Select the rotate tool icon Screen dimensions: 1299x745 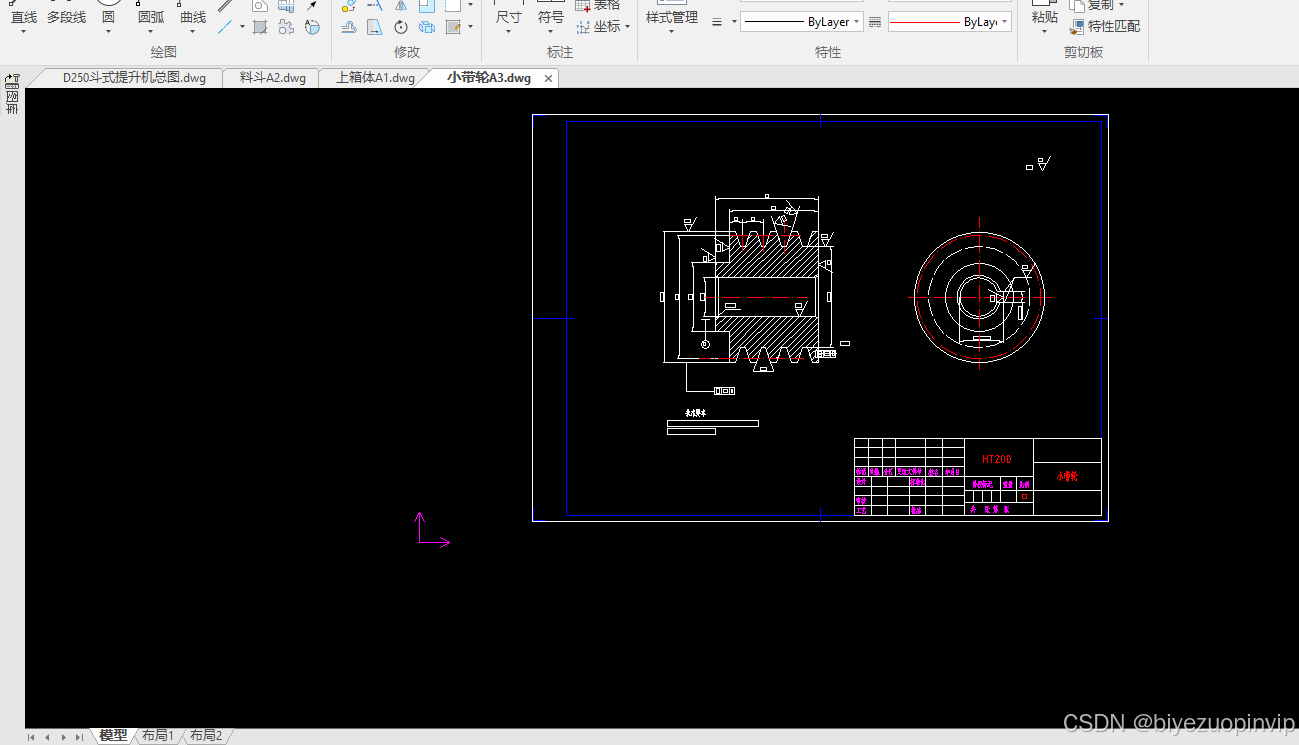(401, 27)
